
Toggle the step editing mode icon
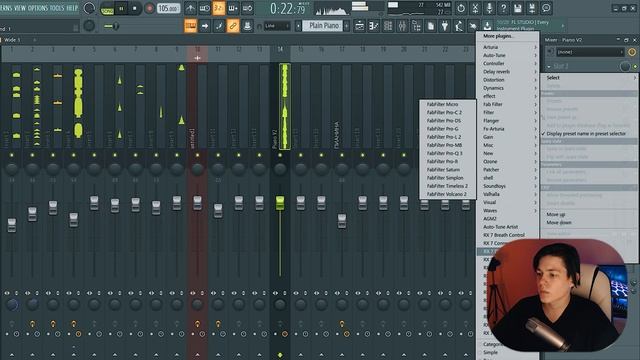(219, 26)
